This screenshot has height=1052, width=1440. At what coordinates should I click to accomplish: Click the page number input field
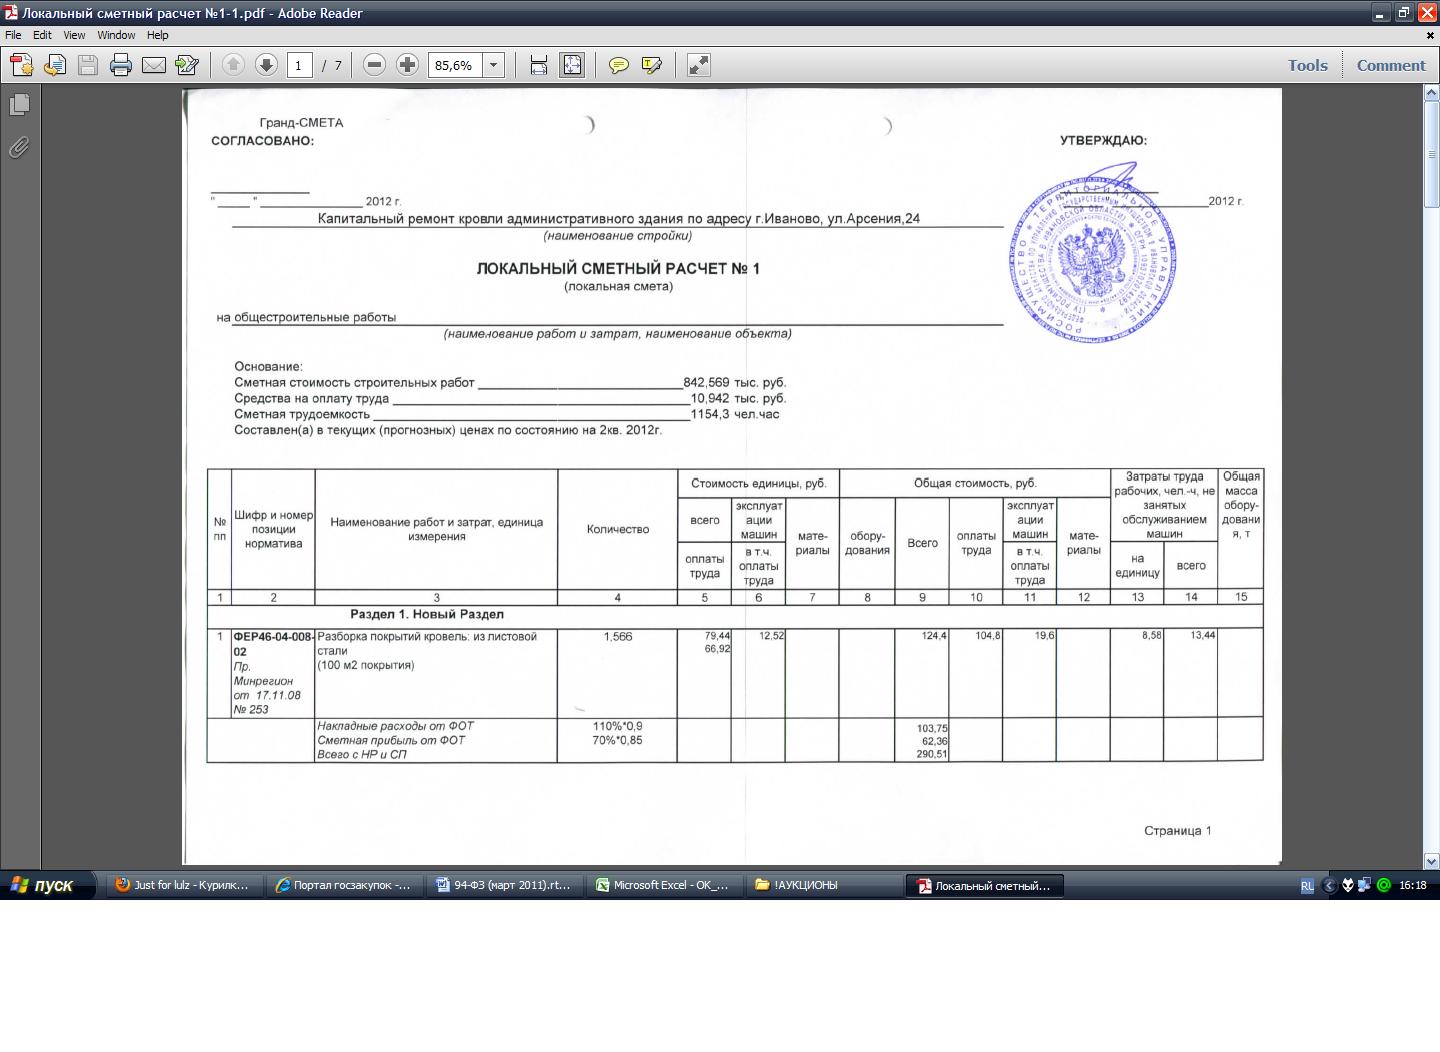pyautogui.click(x=299, y=66)
